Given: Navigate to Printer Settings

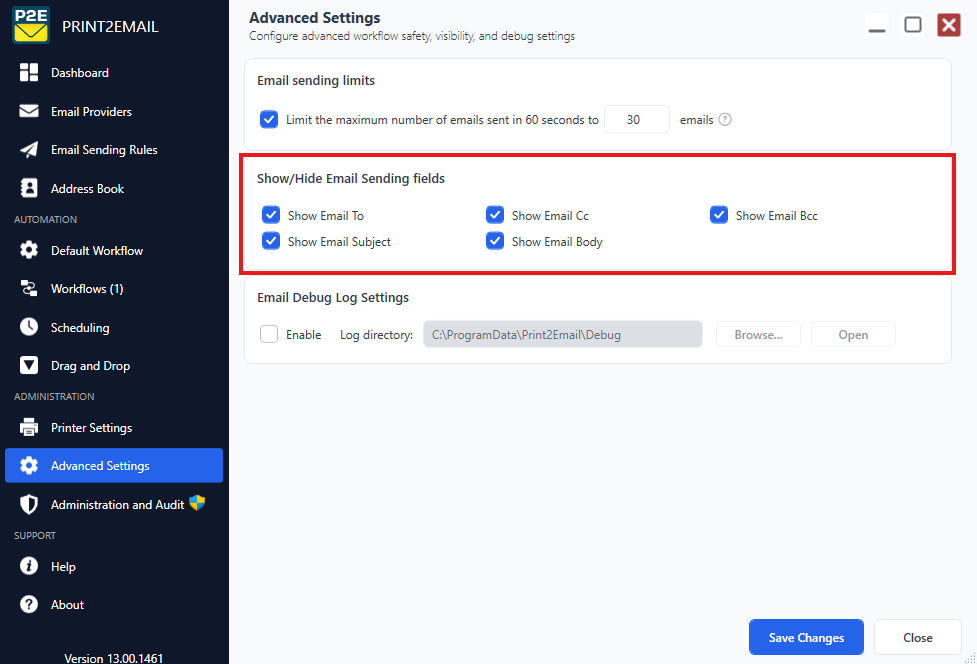Looking at the screenshot, I should 114,428.
